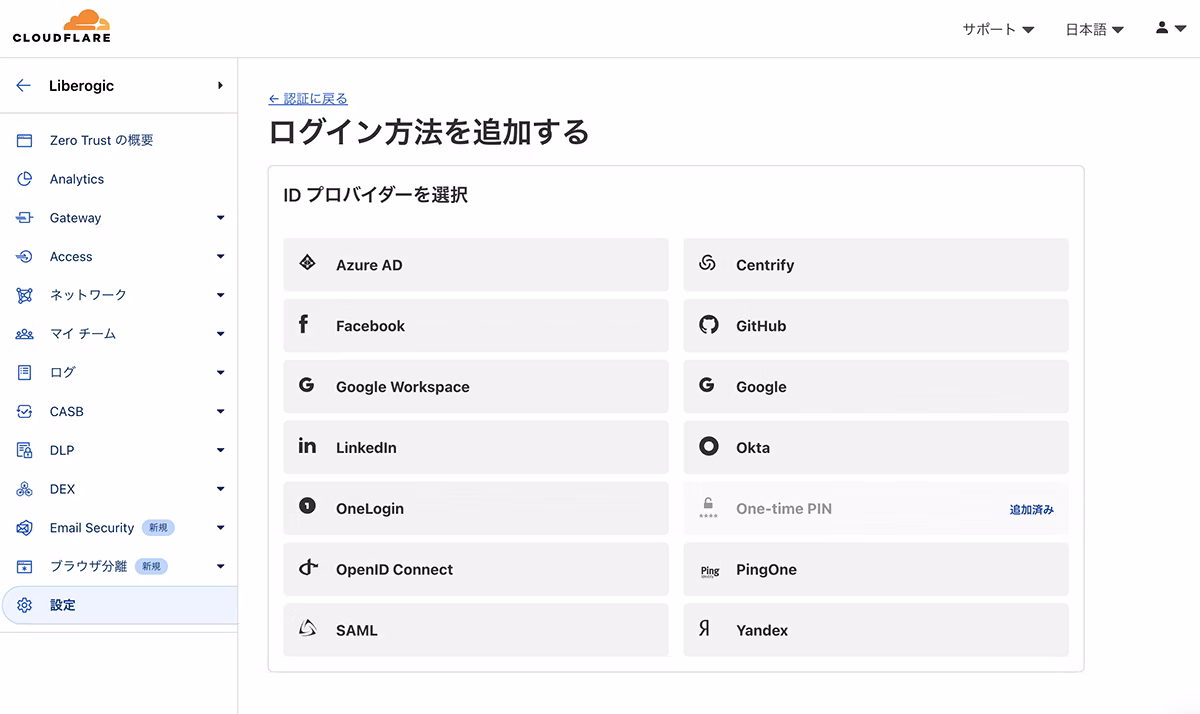Click the Centrify logo icon
The width and height of the screenshot is (1200, 714).
[707, 263]
